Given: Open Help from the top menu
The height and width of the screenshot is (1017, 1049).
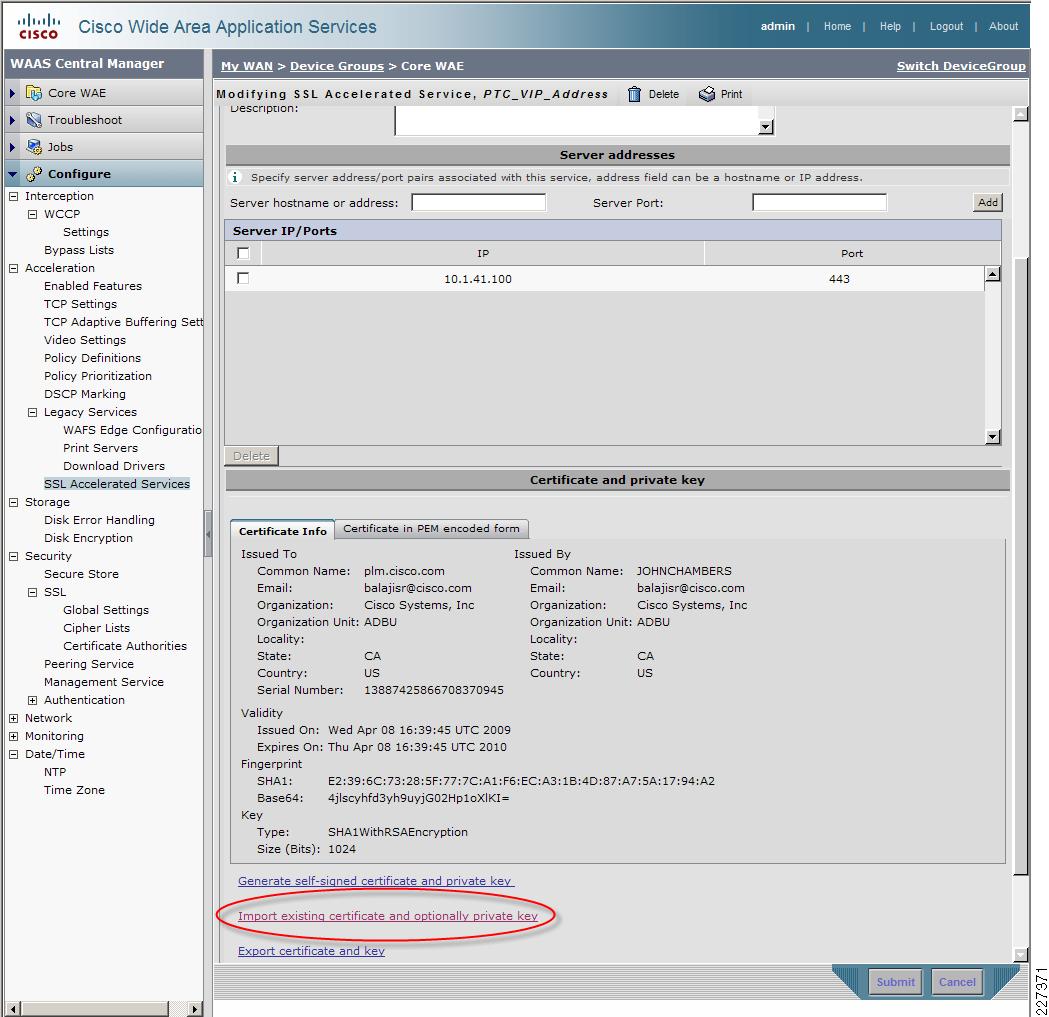Looking at the screenshot, I should 890,26.
